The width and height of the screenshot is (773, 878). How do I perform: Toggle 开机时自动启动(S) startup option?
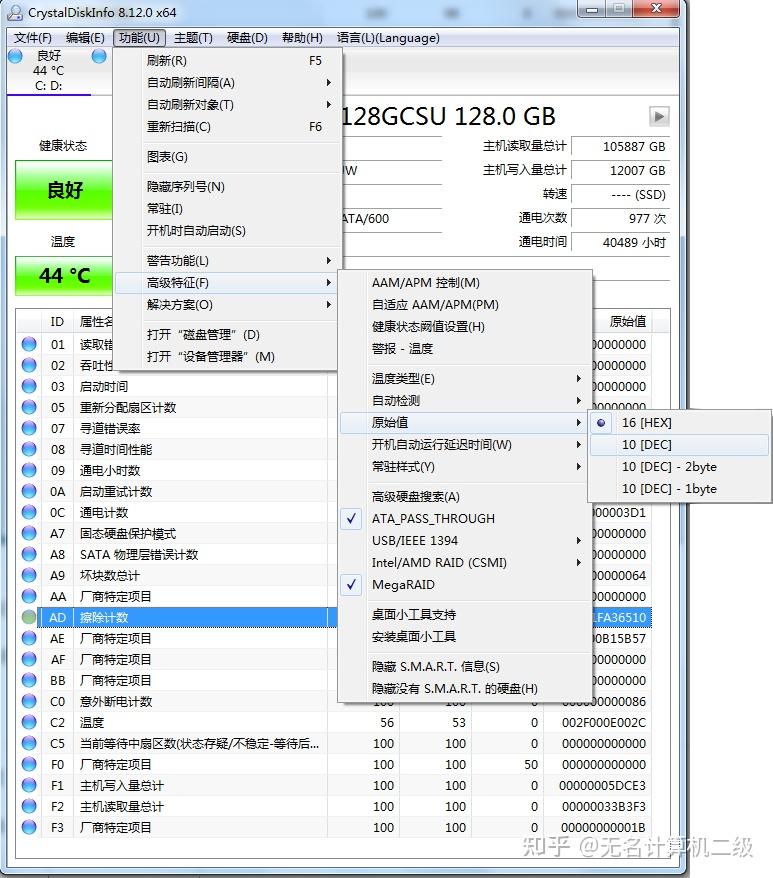pos(227,231)
